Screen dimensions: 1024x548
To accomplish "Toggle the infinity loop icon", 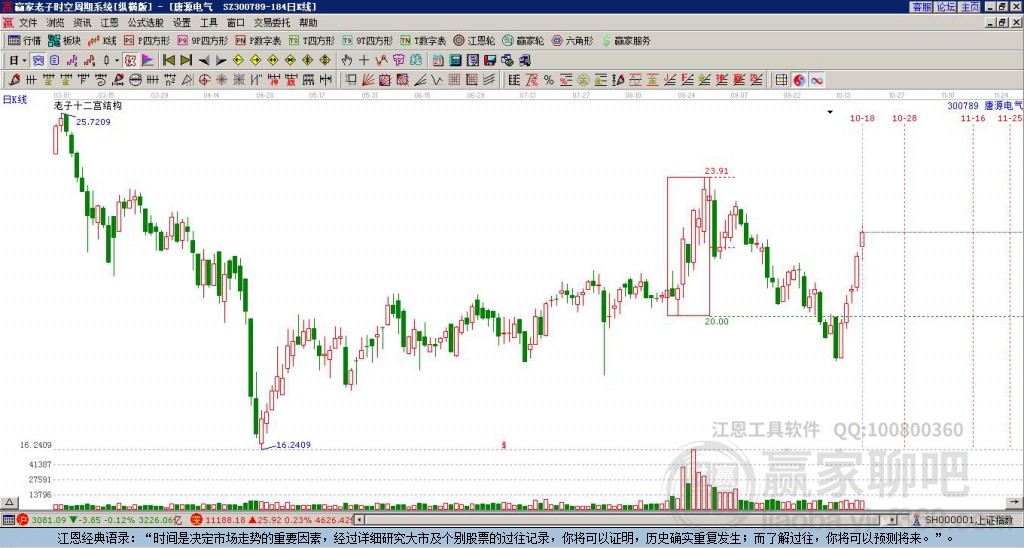I will (816, 80).
